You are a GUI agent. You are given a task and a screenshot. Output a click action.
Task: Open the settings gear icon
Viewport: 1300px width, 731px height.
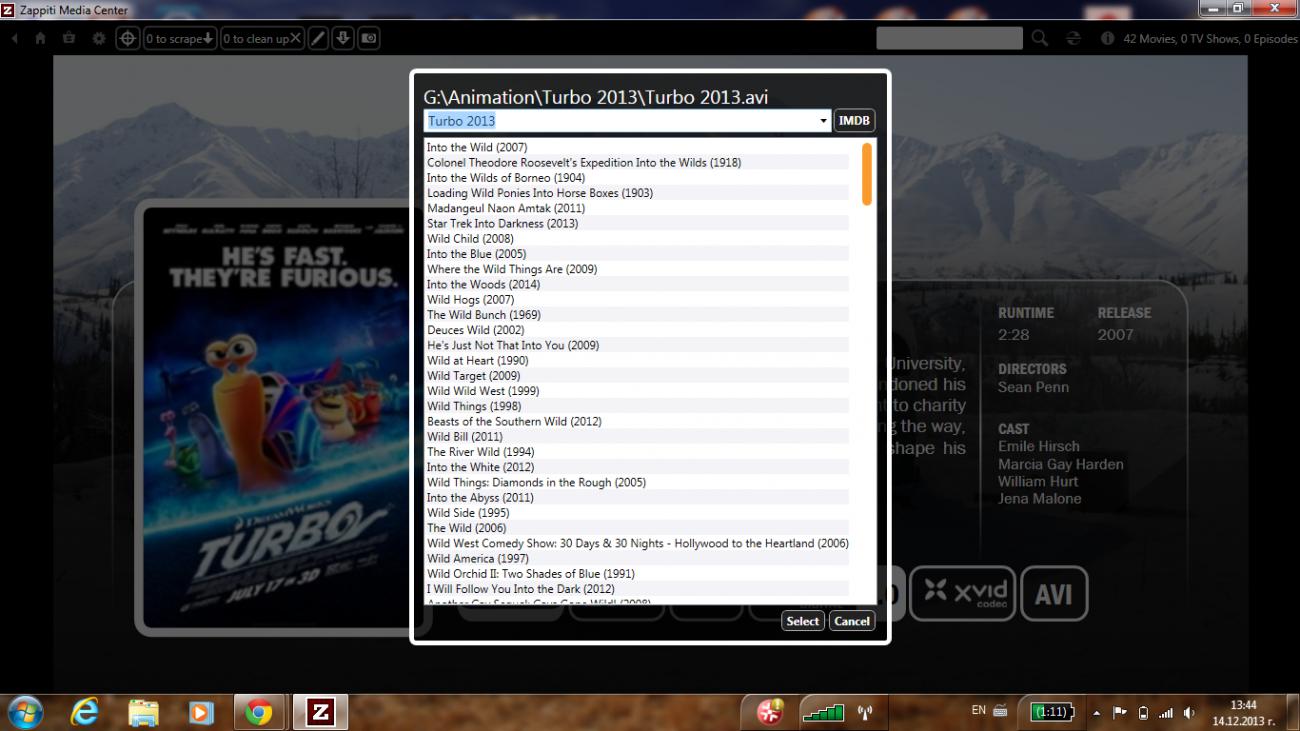coord(98,39)
